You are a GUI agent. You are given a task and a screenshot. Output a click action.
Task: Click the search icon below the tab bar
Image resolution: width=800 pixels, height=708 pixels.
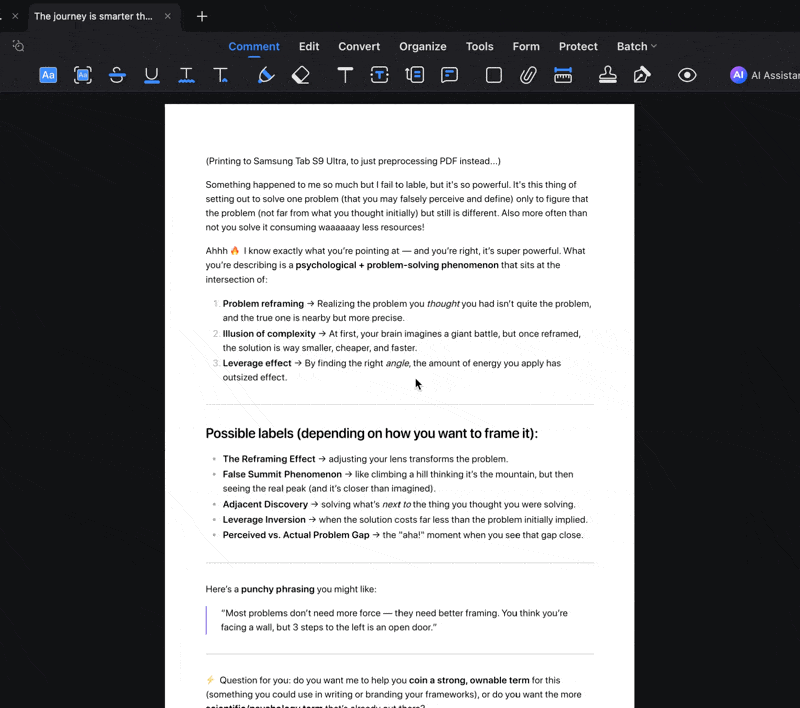click(x=18, y=46)
